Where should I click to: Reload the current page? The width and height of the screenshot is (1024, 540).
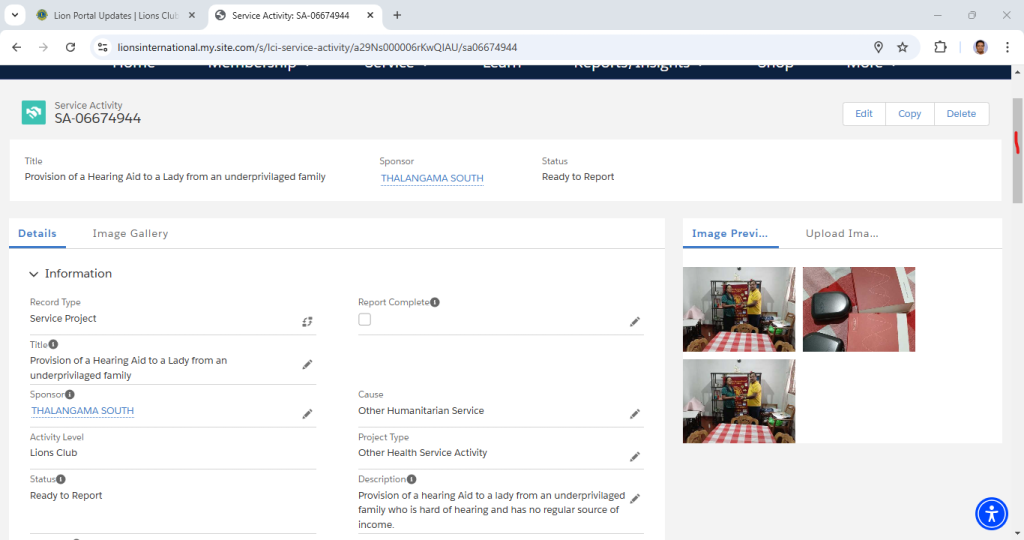click(x=71, y=47)
